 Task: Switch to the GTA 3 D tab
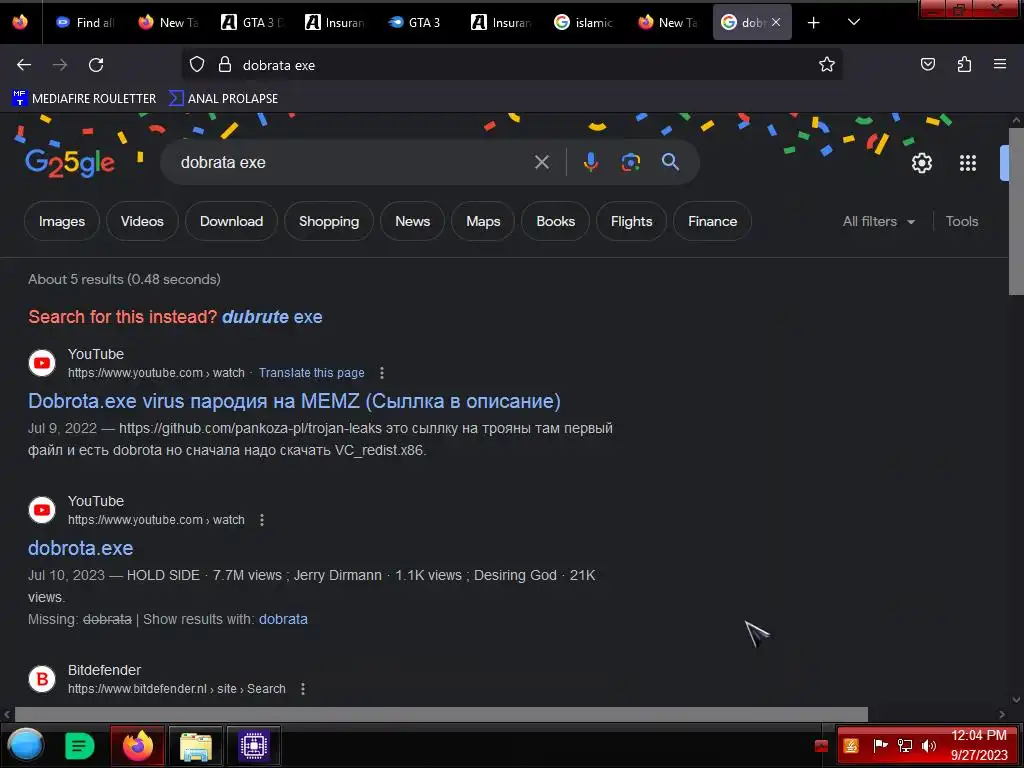252,23
